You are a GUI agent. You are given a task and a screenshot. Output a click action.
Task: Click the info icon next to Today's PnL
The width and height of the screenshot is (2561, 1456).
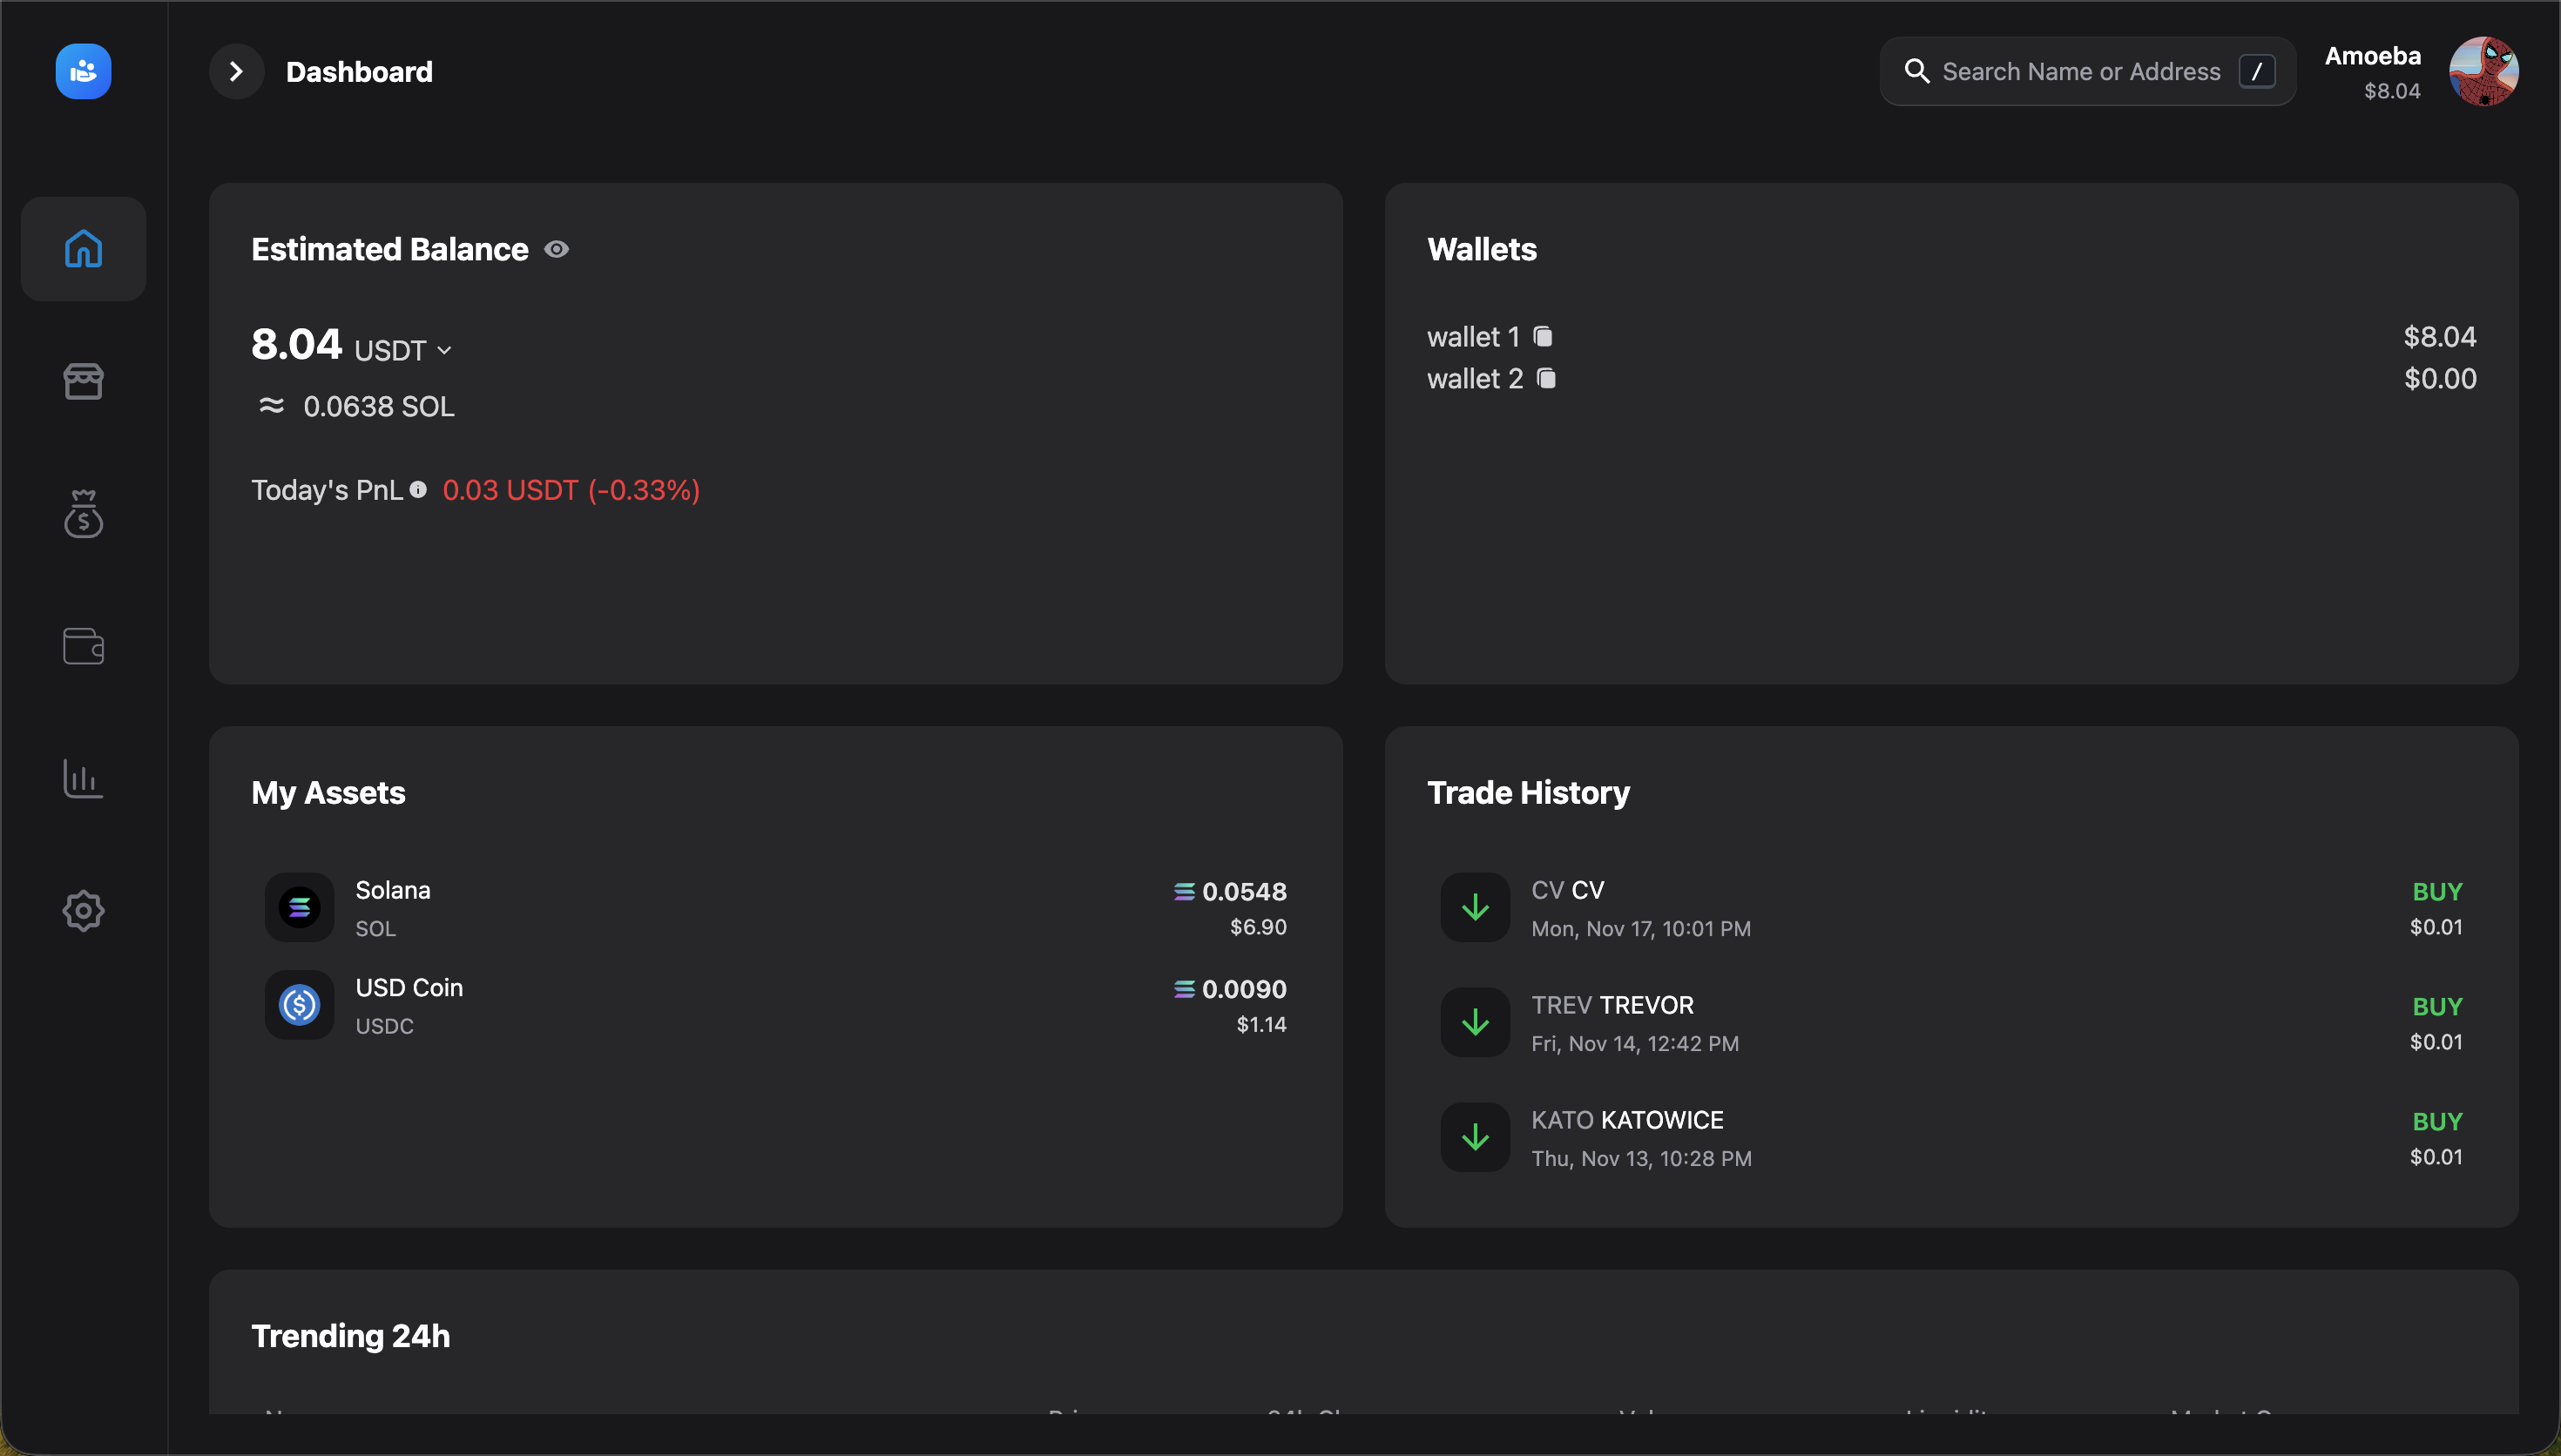420,490
